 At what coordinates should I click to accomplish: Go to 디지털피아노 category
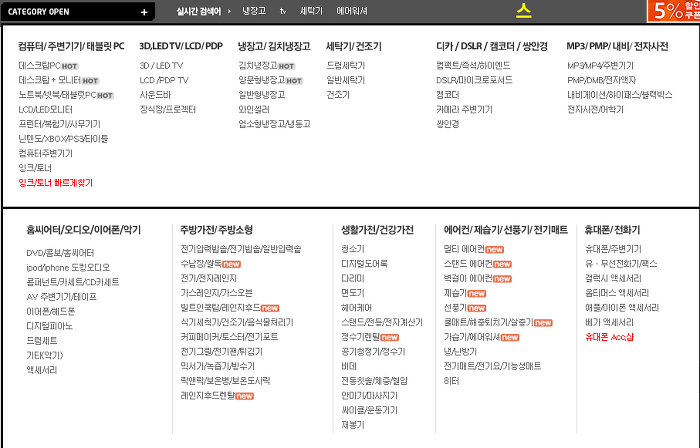pos(49,326)
